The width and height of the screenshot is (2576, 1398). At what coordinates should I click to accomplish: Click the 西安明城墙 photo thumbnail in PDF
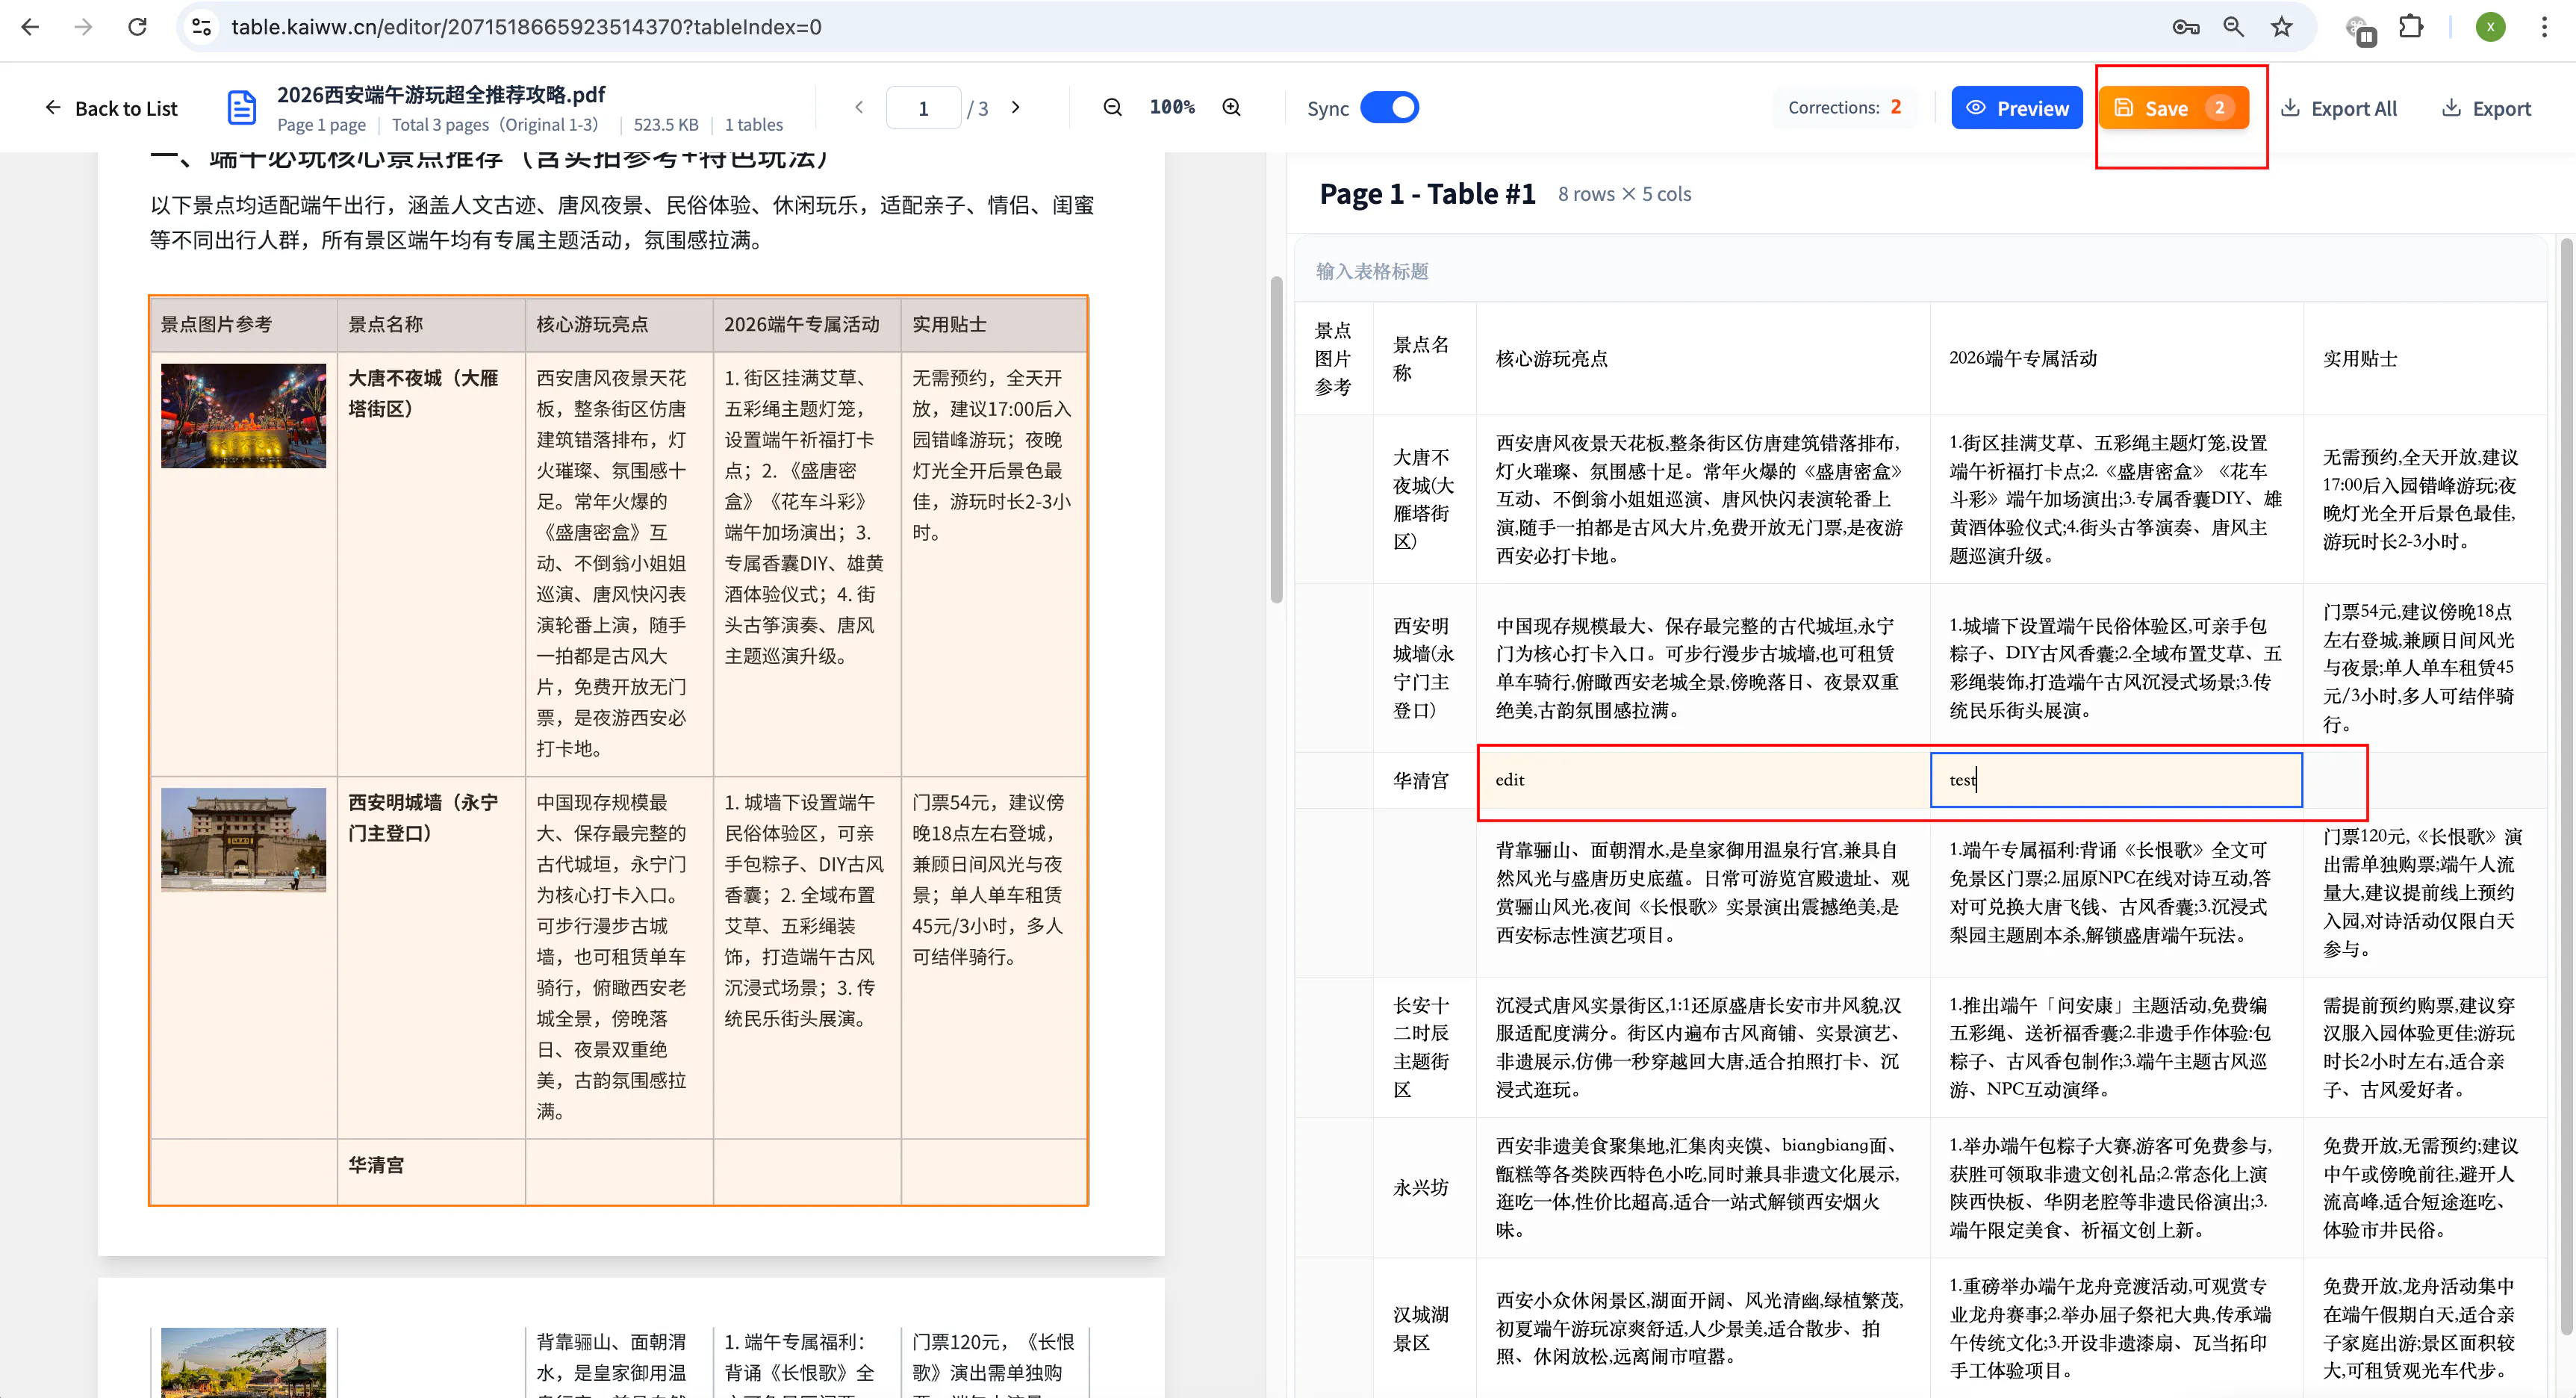point(243,840)
